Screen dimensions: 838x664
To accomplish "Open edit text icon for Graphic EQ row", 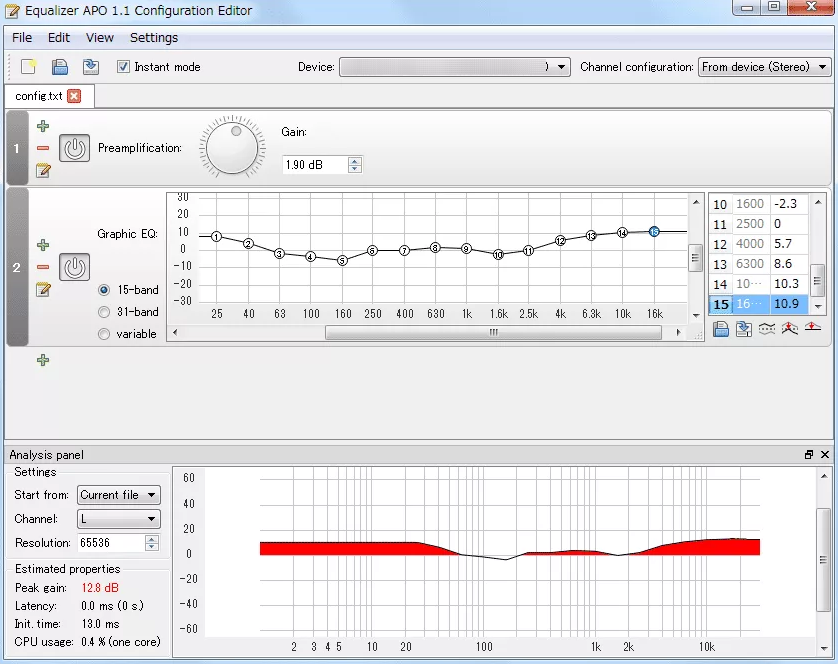I will pos(42,290).
